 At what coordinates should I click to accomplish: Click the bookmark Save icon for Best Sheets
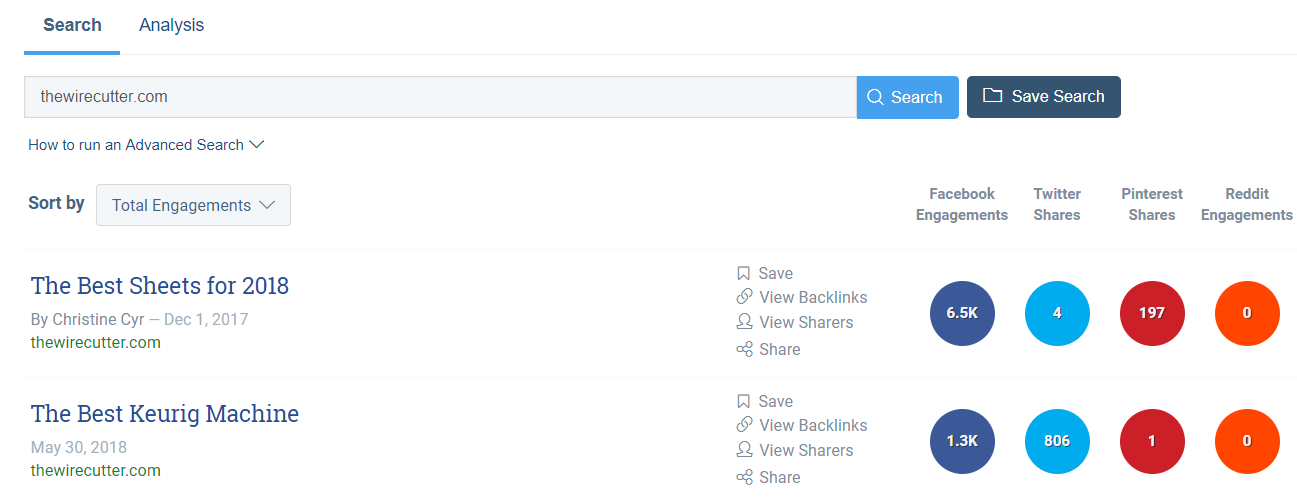743,273
